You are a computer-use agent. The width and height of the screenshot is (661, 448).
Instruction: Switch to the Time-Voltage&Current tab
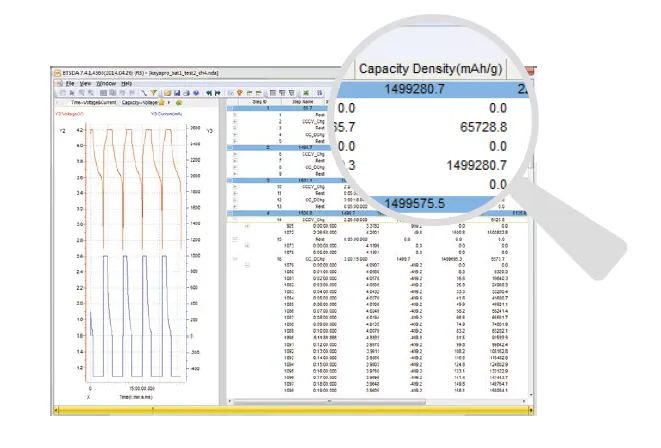click(x=94, y=102)
